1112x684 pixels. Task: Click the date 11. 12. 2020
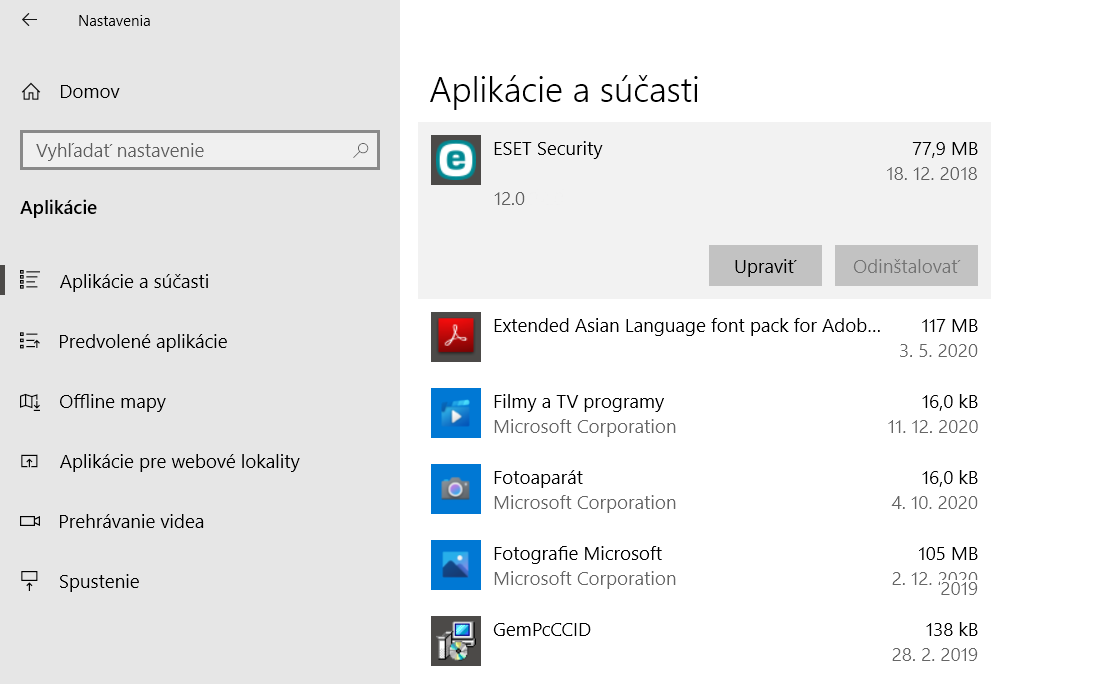click(933, 426)
